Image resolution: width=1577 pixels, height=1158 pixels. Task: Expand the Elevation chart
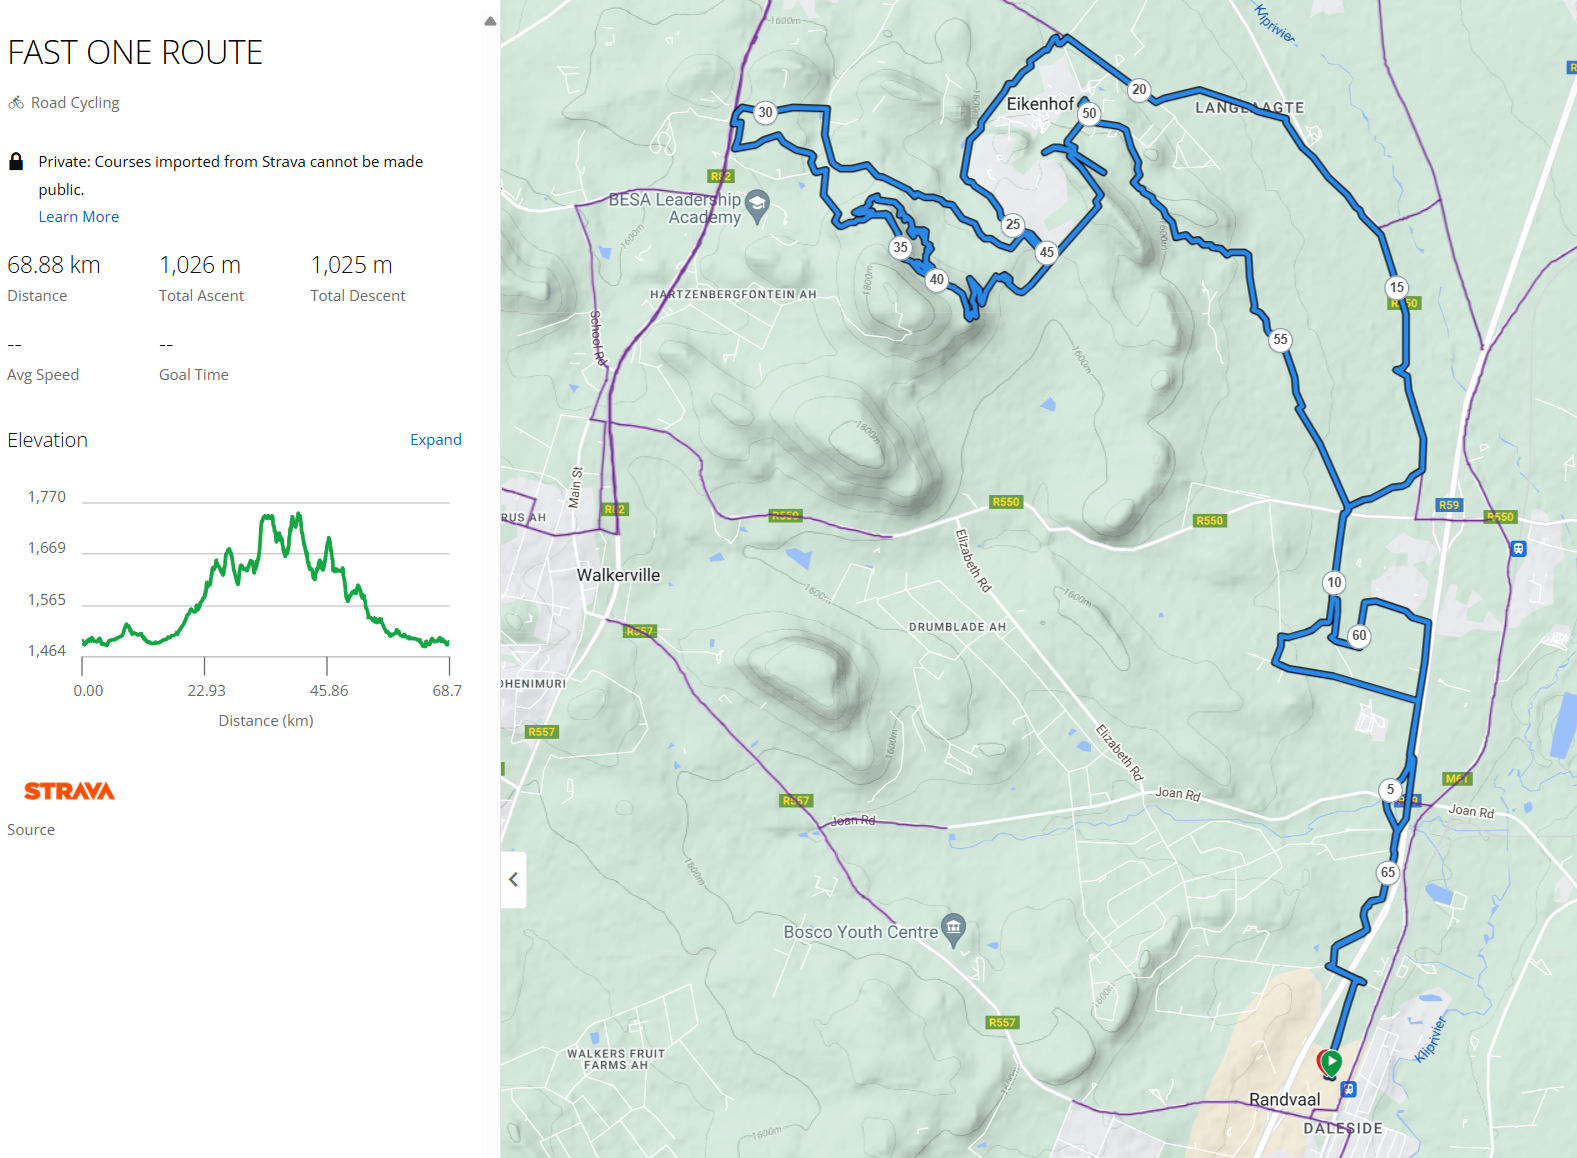coord(435,440)
